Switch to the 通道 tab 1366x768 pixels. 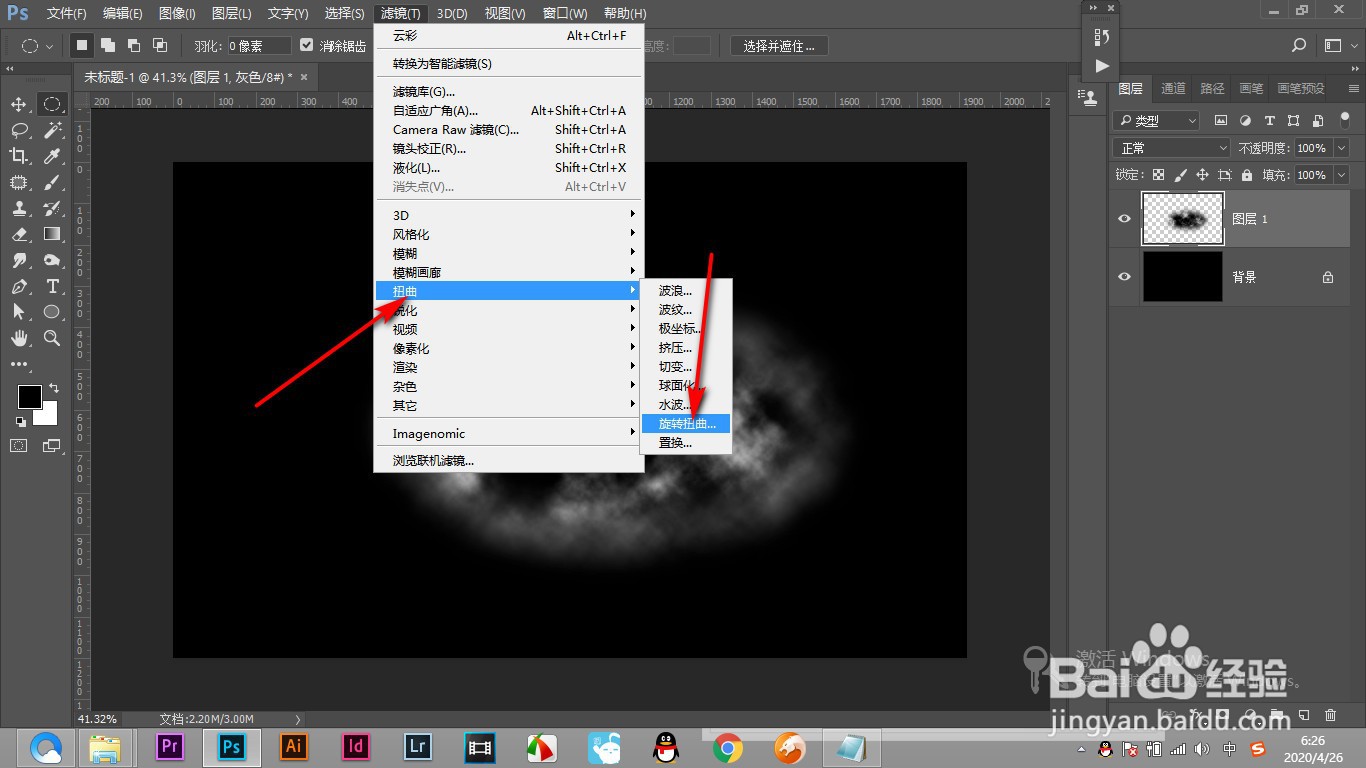pyautogui.click(x=1172, y=88)
